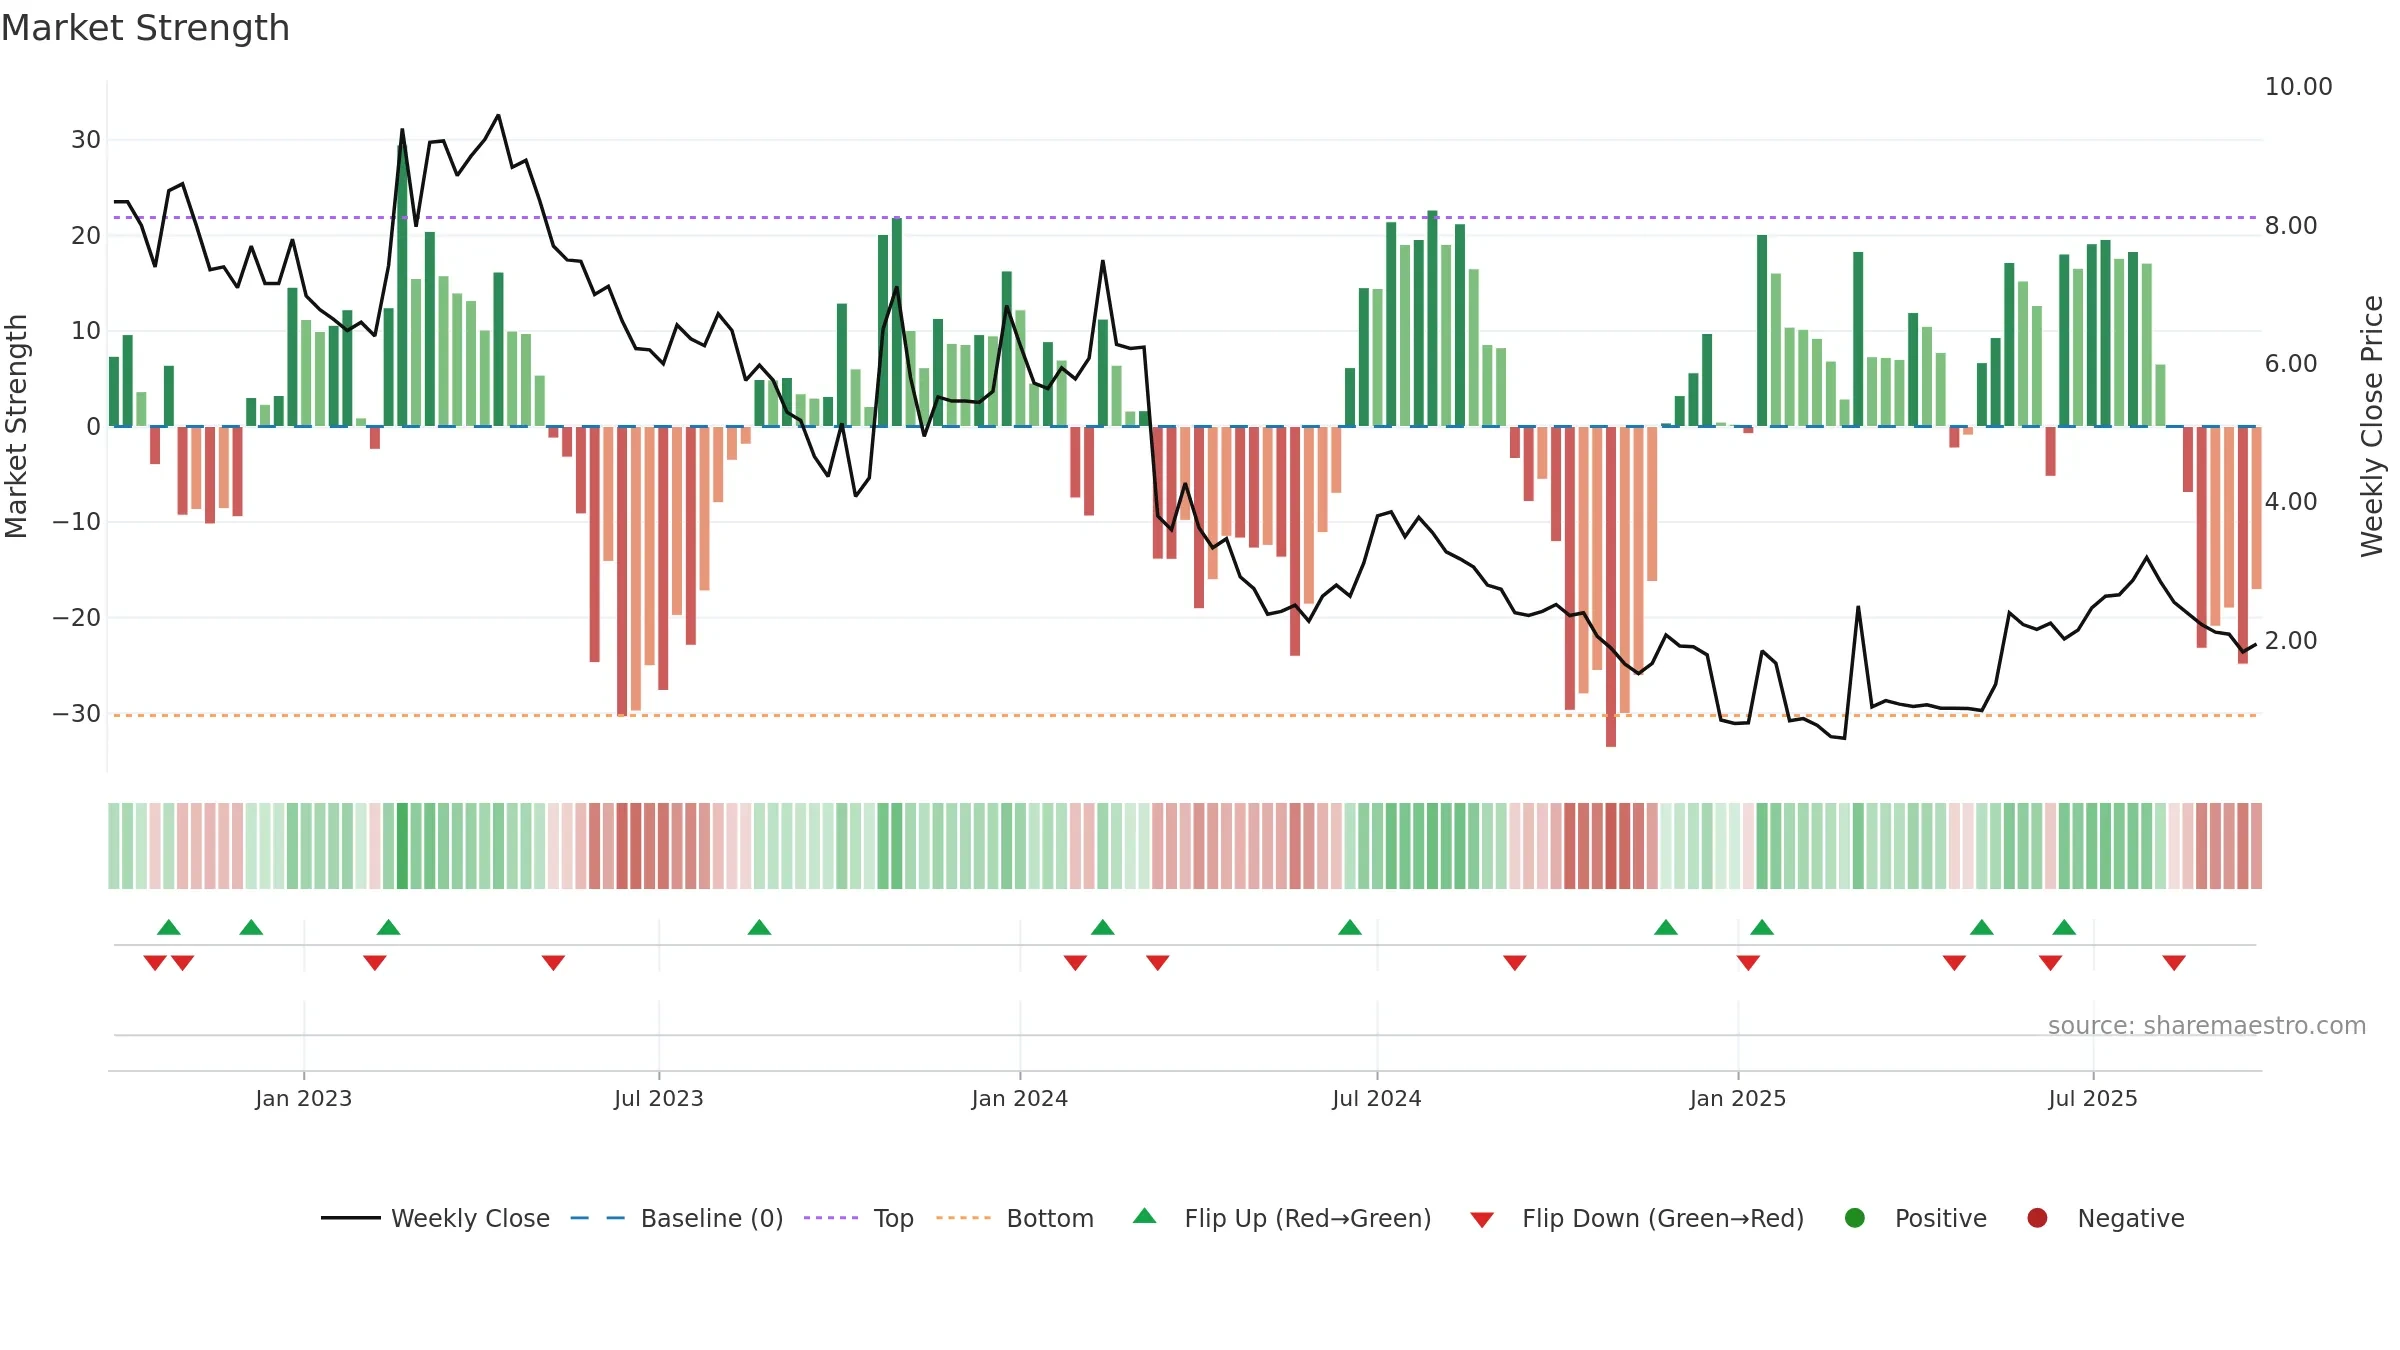Click the Market Strength chart title
This screenshot has width=2400, height=1350.
point(145,28)
